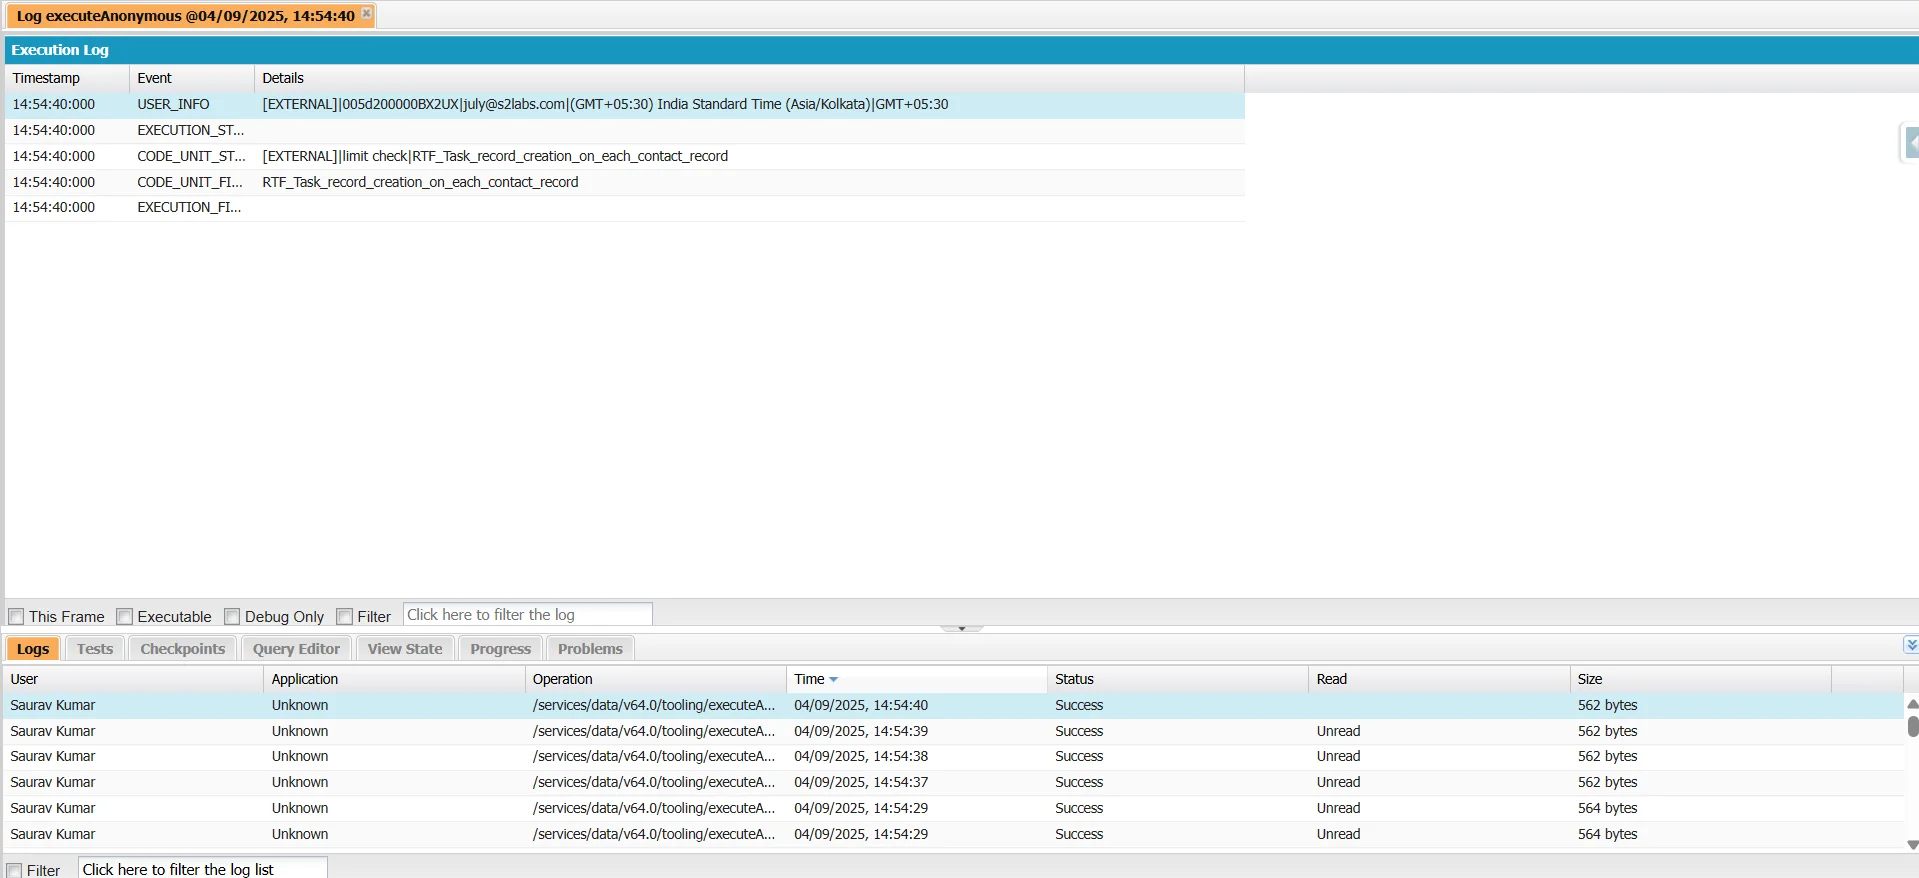1919x878 pixels.
Task: Sort by Size column header
Action: pos(1700,679)
